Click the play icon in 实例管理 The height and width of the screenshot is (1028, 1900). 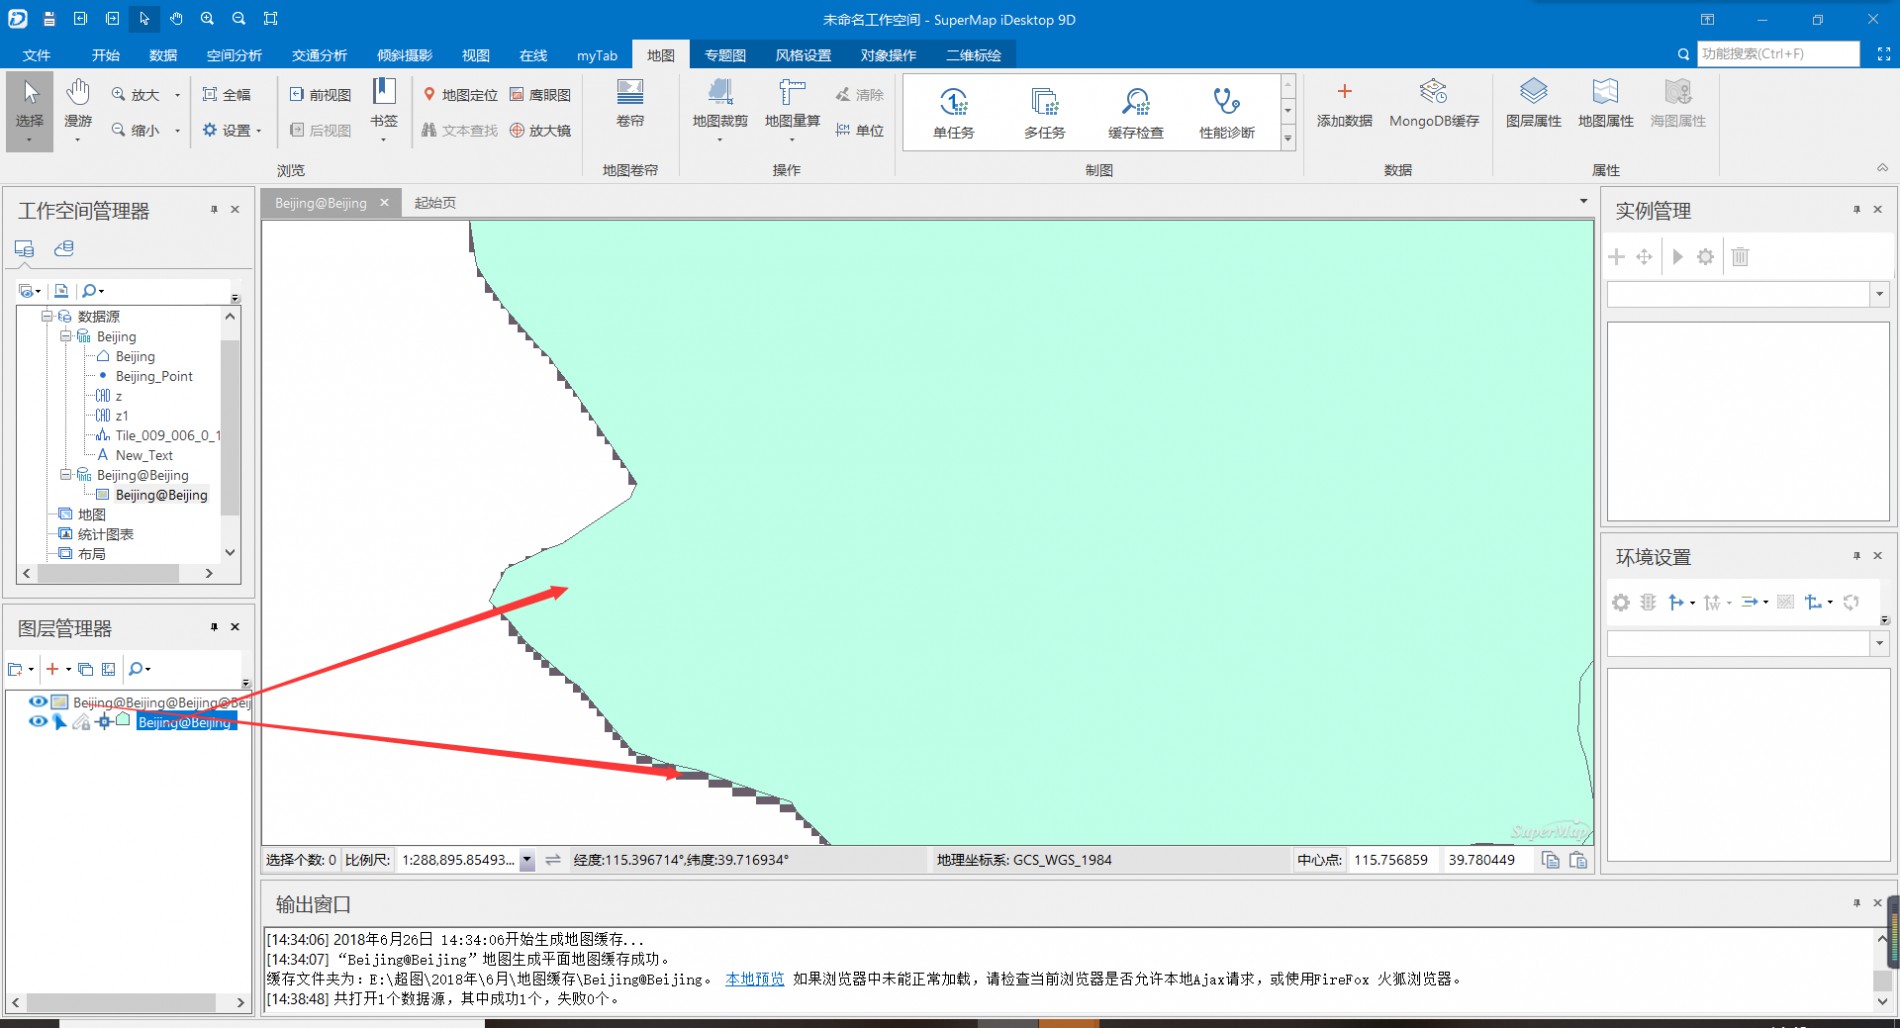[x=1678, y=257]
